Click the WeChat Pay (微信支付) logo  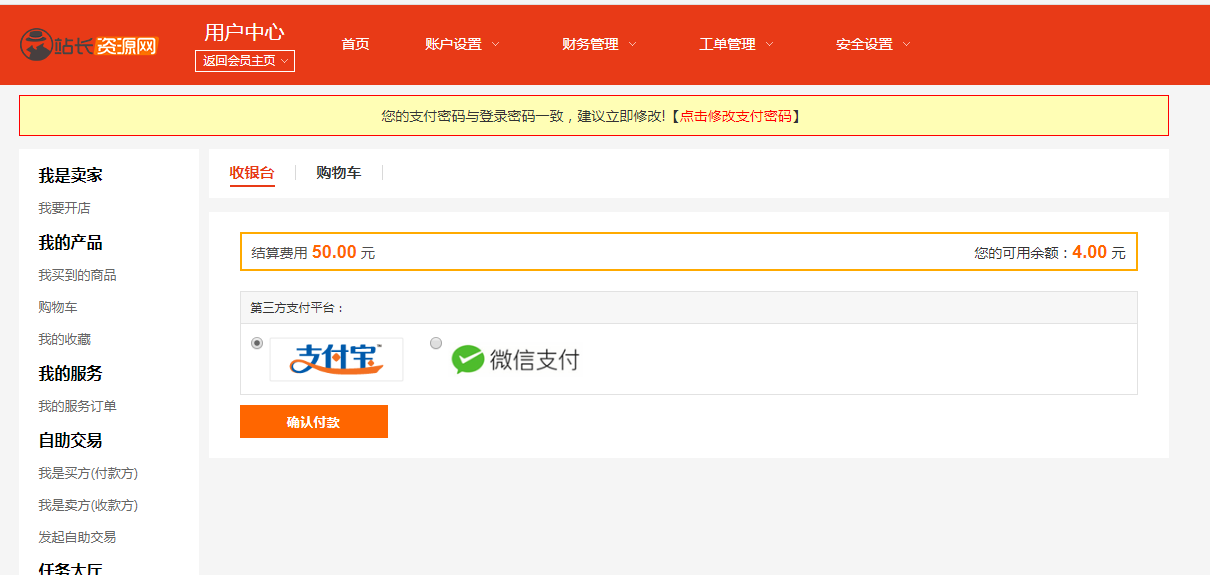tap(516, 359)
